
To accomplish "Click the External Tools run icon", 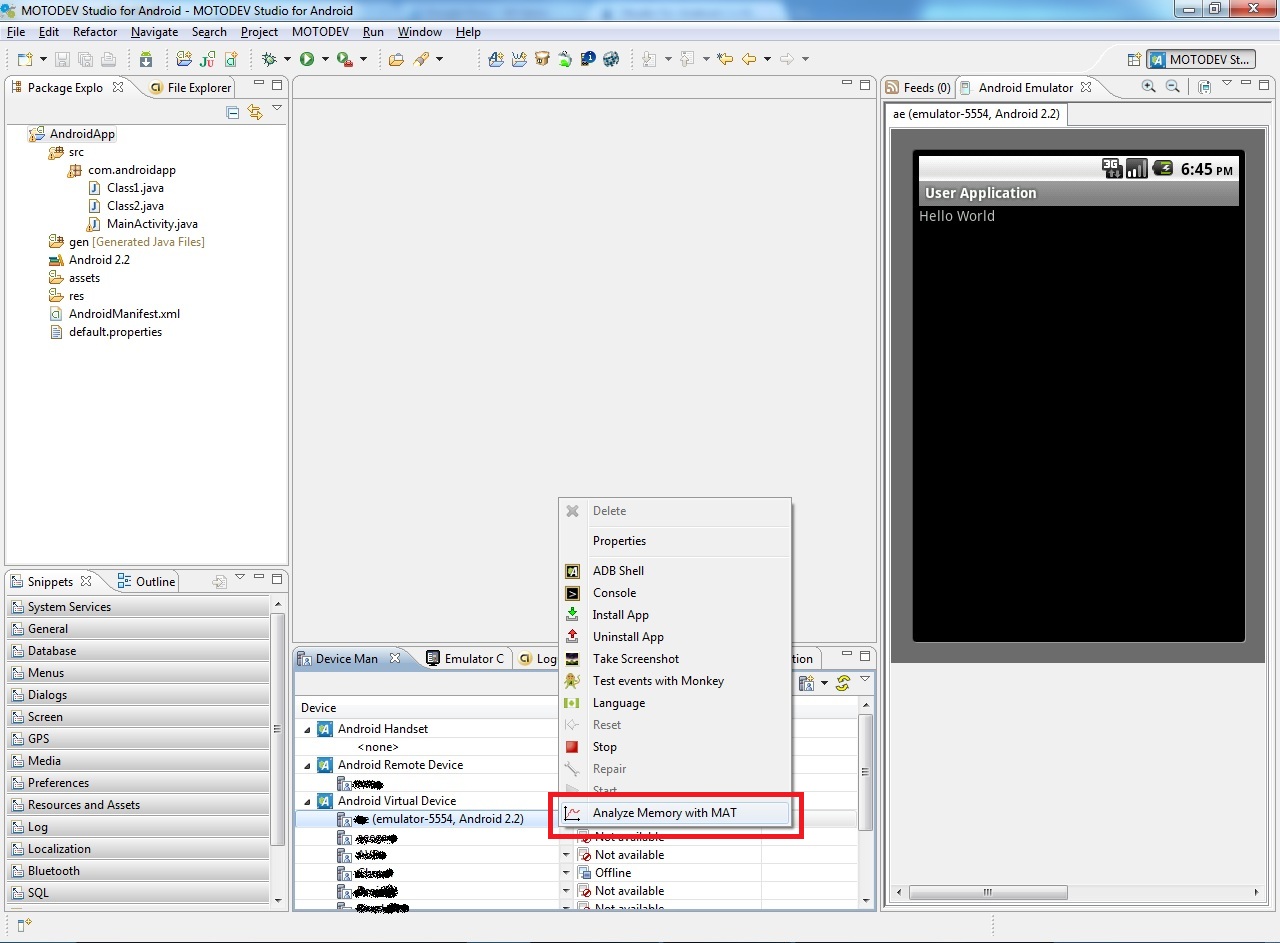I will click(344, 60).
